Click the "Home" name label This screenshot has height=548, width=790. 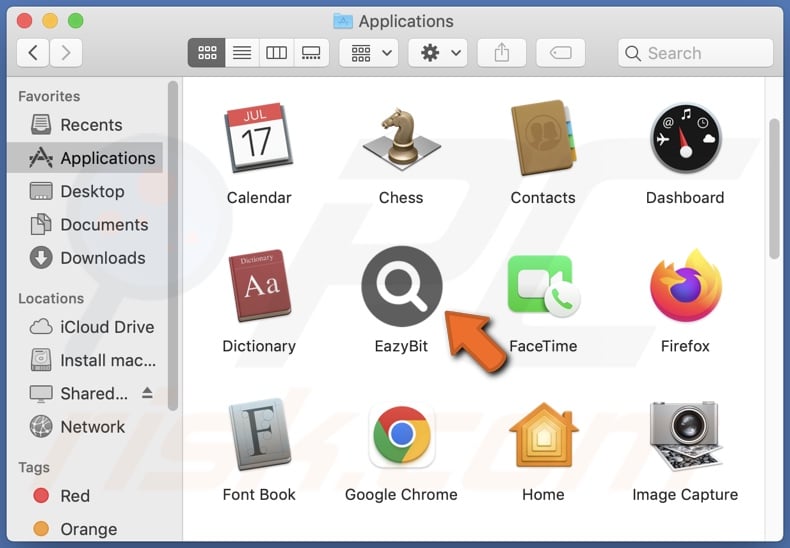543,495
